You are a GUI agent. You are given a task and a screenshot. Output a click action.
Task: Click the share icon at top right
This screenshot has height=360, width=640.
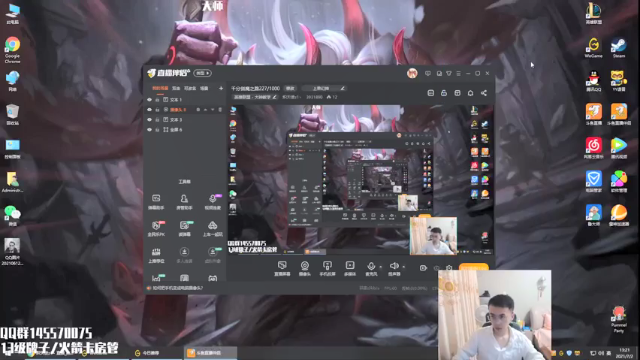(484, 93)
